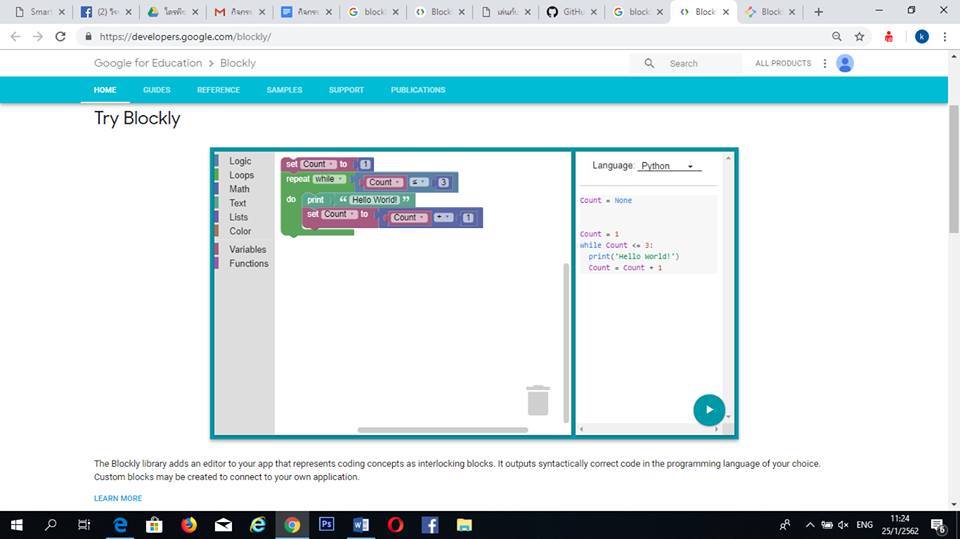Image resolution: width=960 pixels, height=539 pixels.
Task: Open the repeat while mode dropdown
Action: pyautogui.click(x=328, y=179)
